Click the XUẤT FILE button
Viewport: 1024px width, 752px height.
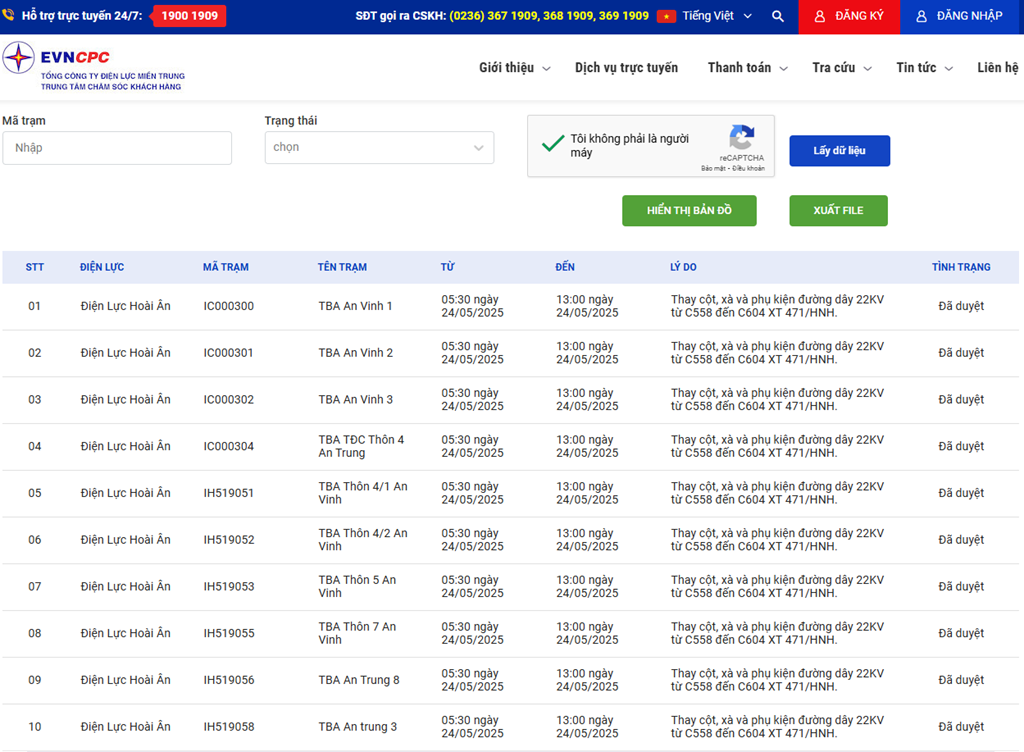pos(838,211)
